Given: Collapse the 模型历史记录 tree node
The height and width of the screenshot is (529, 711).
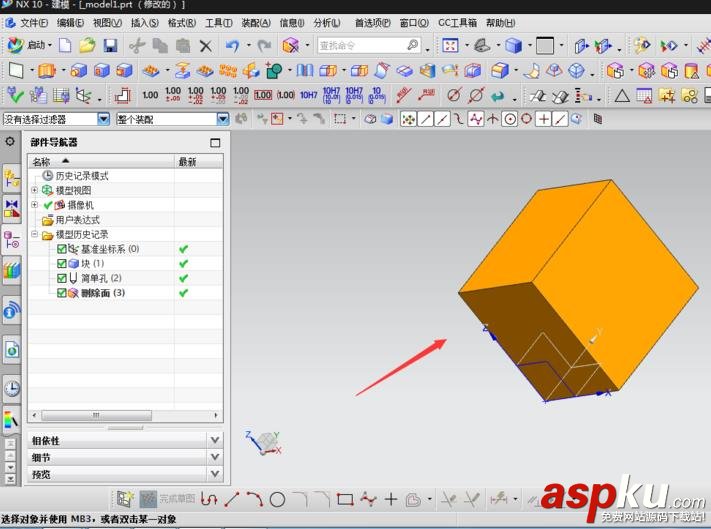Looking at the screenshot, I should point(34,234).
